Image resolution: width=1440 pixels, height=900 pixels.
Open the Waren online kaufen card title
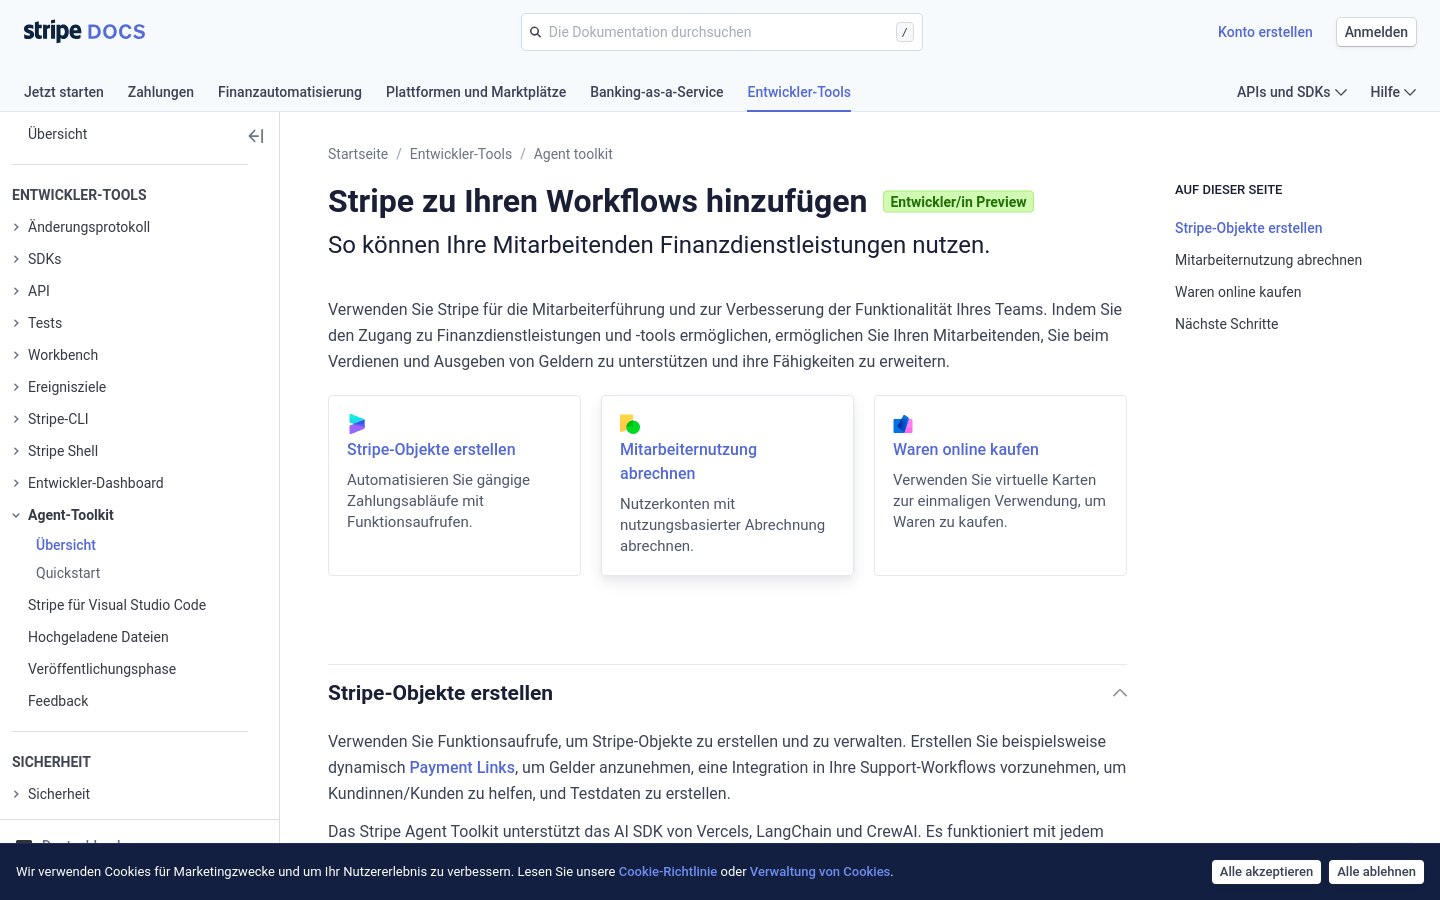pyautogui.click(x=966, y=450)
